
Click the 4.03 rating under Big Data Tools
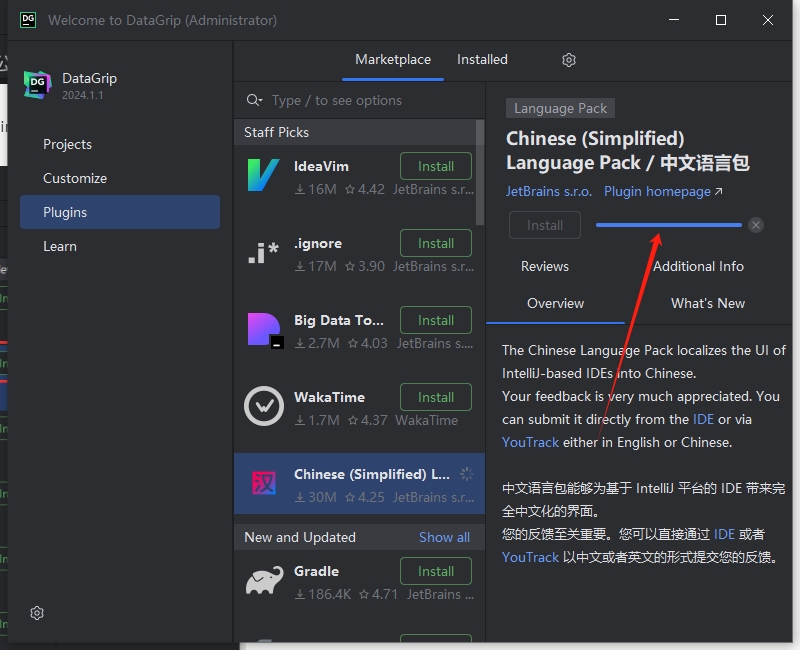pyautogui.click(x=368, y=343)
